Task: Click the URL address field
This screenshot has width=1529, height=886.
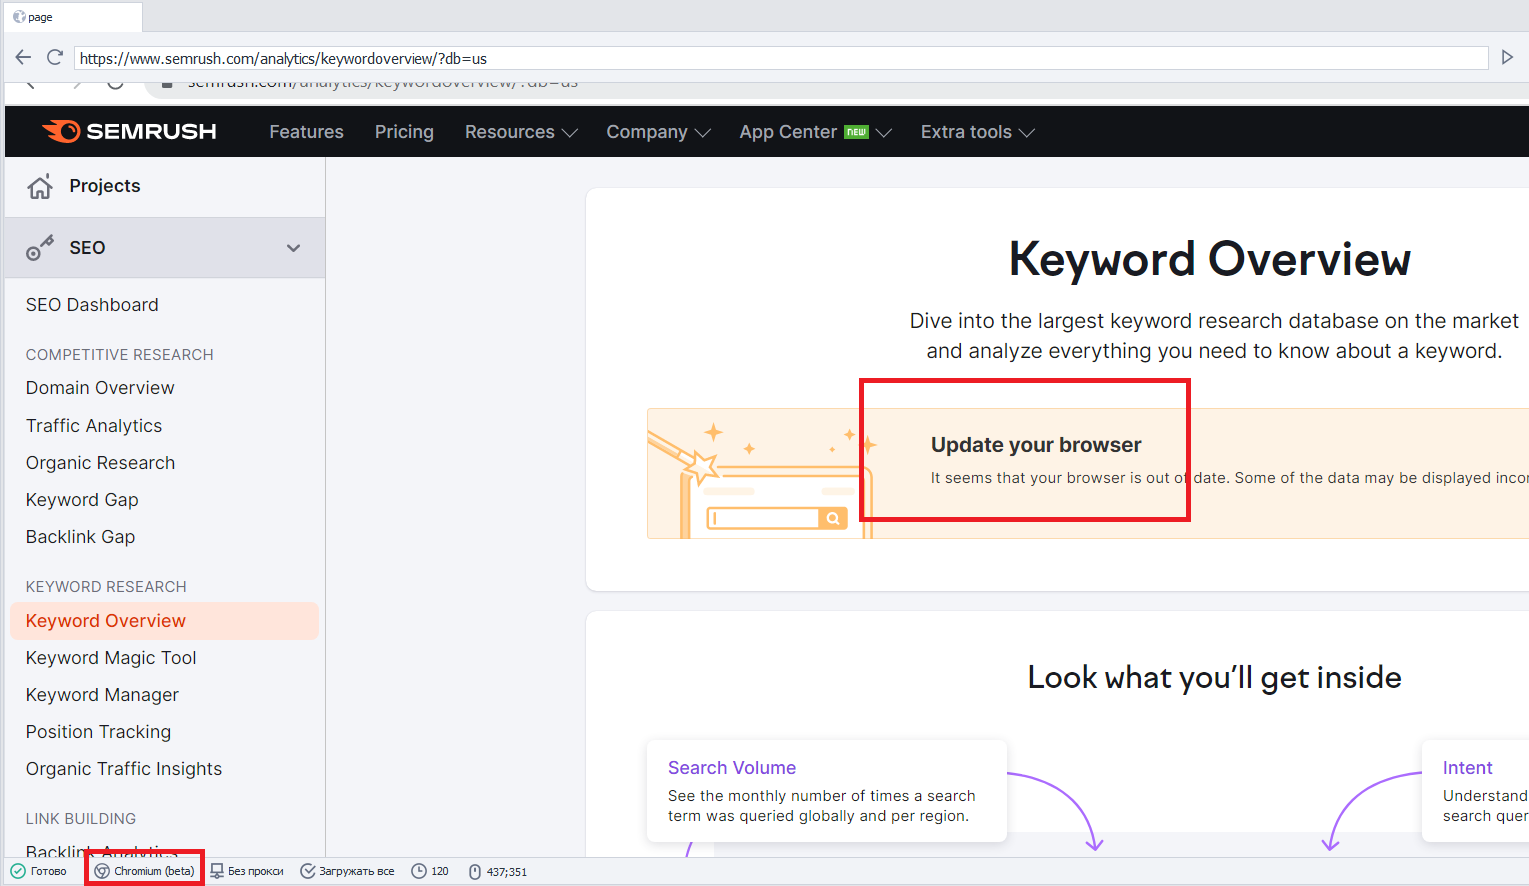Action: click(781, 58)
